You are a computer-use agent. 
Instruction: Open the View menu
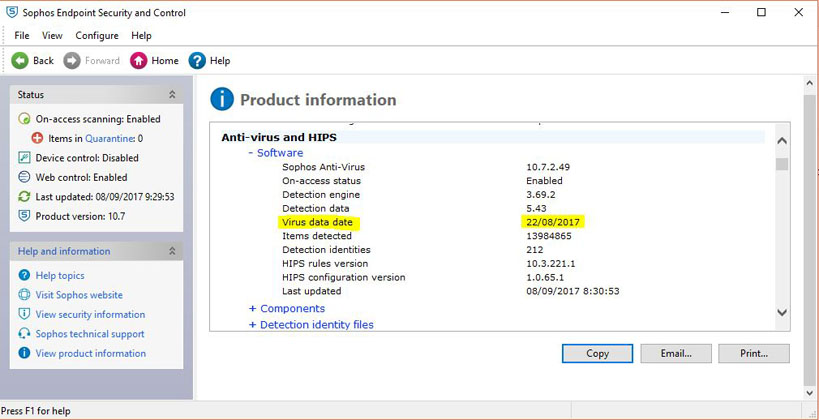52,36
